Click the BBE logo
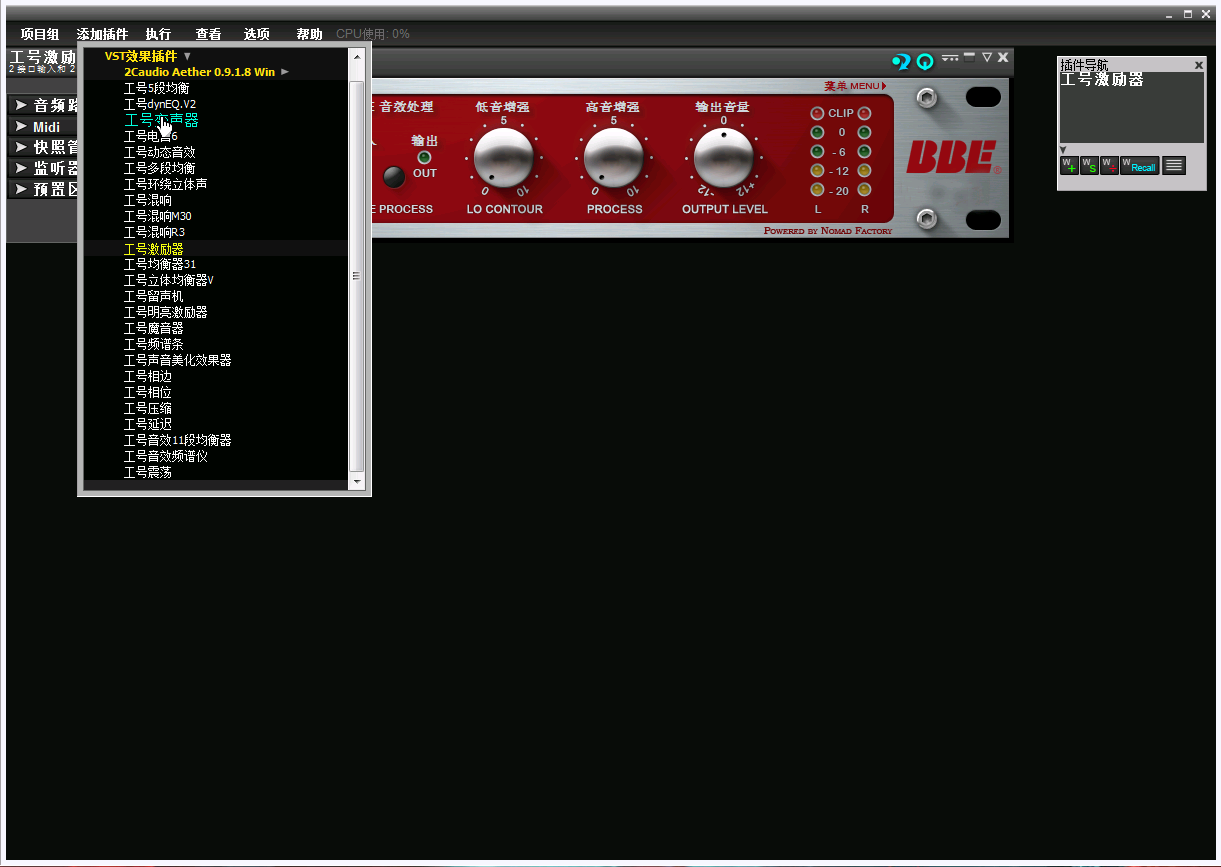Viewport: 1221px width, 867px height. [x=951, y=157]
